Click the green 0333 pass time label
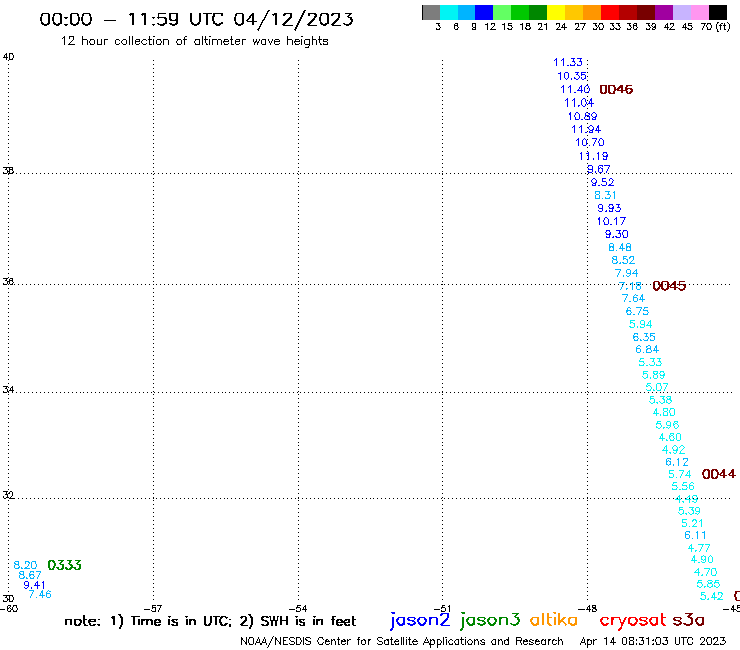 [x=64, y=565]
